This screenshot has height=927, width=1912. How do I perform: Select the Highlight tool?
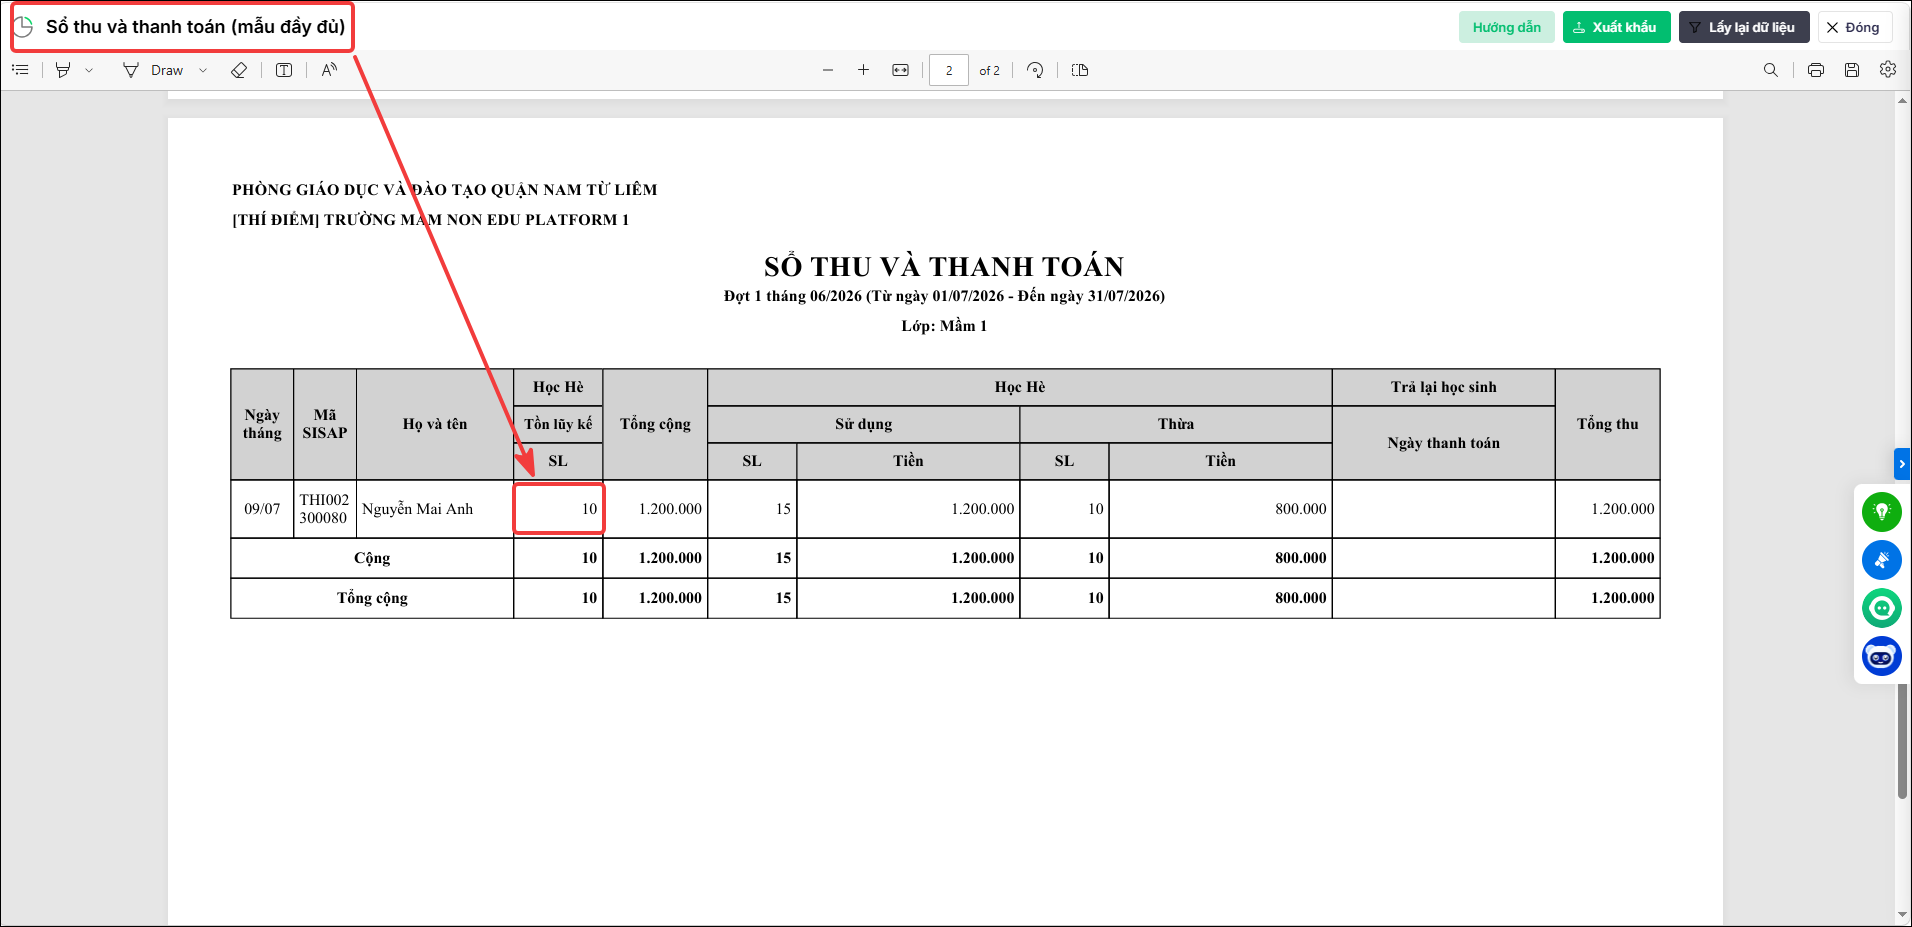click(63, 70)
